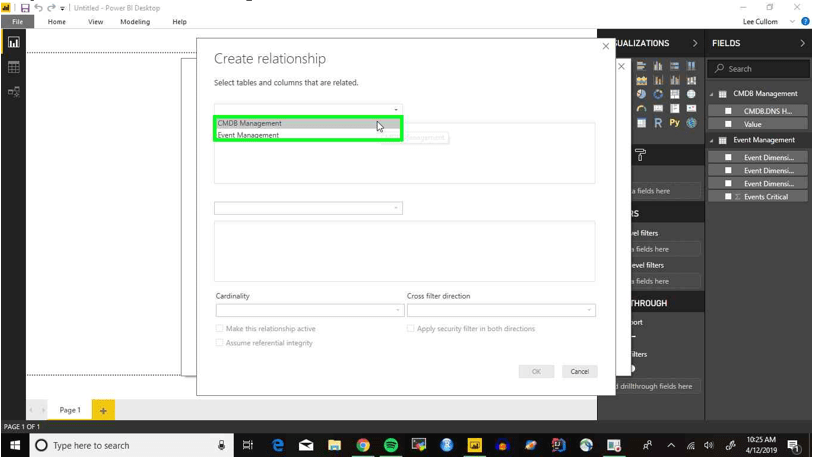This screenshot has width=814, height=458.
Task: Open the second table selection dropdown
Action: click(x=308, y=208)
